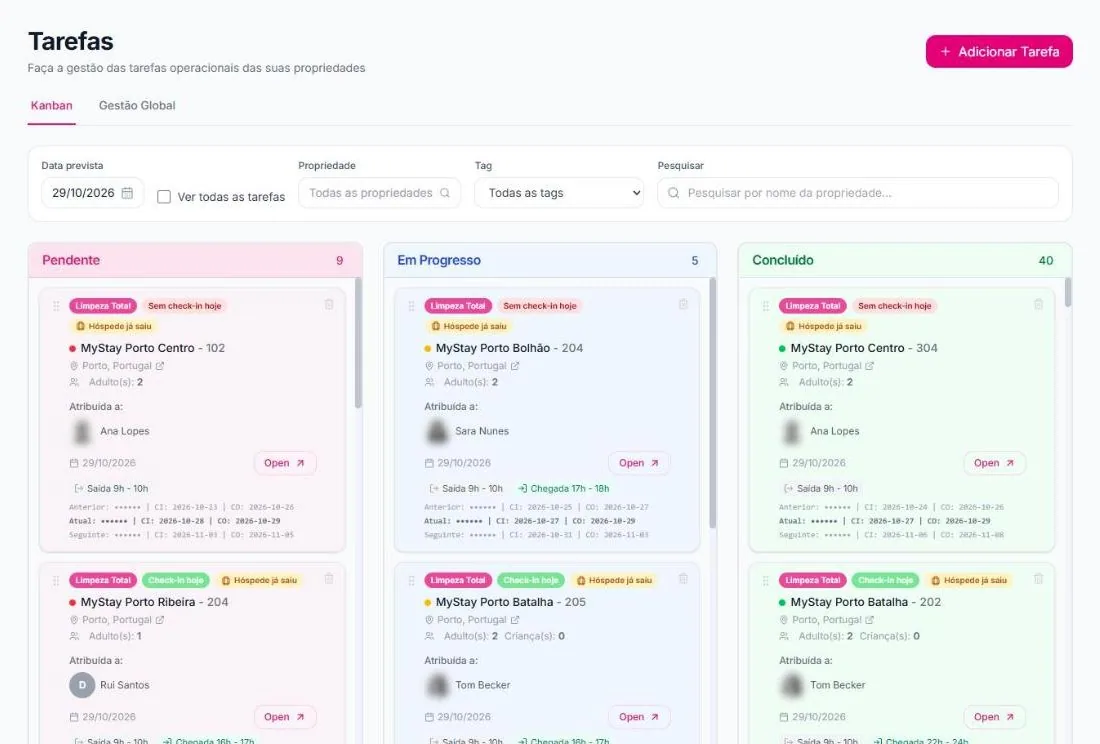The image size is (1100, 744).
Task: Open map link icon for Porto Ribeira - 204
Action: 160,620
